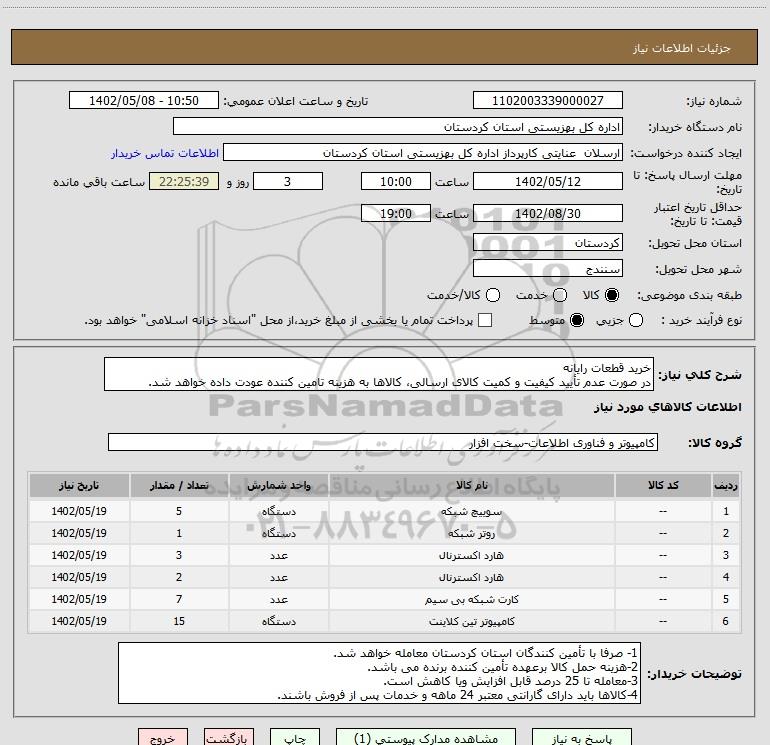Click مشاهده مدارک پیوستی (1) button

click(x=426, y=738)
